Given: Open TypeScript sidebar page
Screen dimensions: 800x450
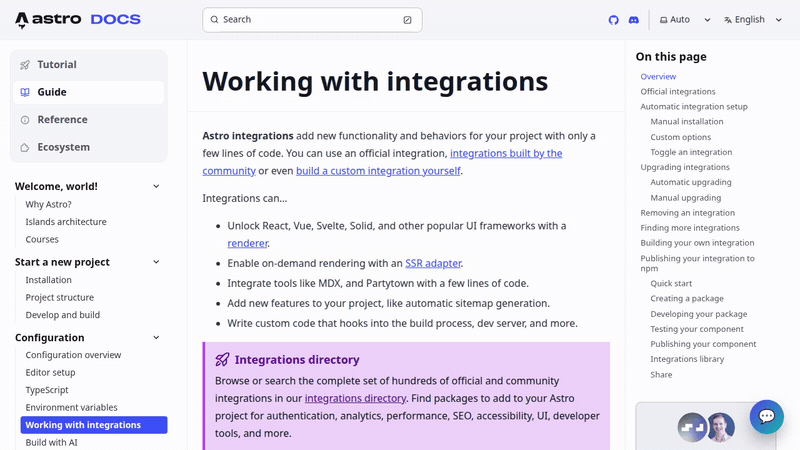Looking at the screenshot, I should [47, 390].
